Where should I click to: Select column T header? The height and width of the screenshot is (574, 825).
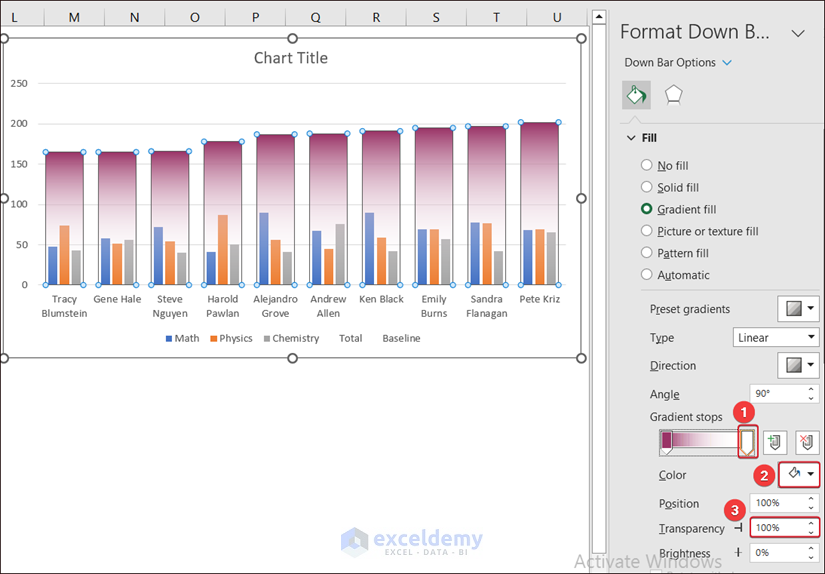tap(496, 17)
